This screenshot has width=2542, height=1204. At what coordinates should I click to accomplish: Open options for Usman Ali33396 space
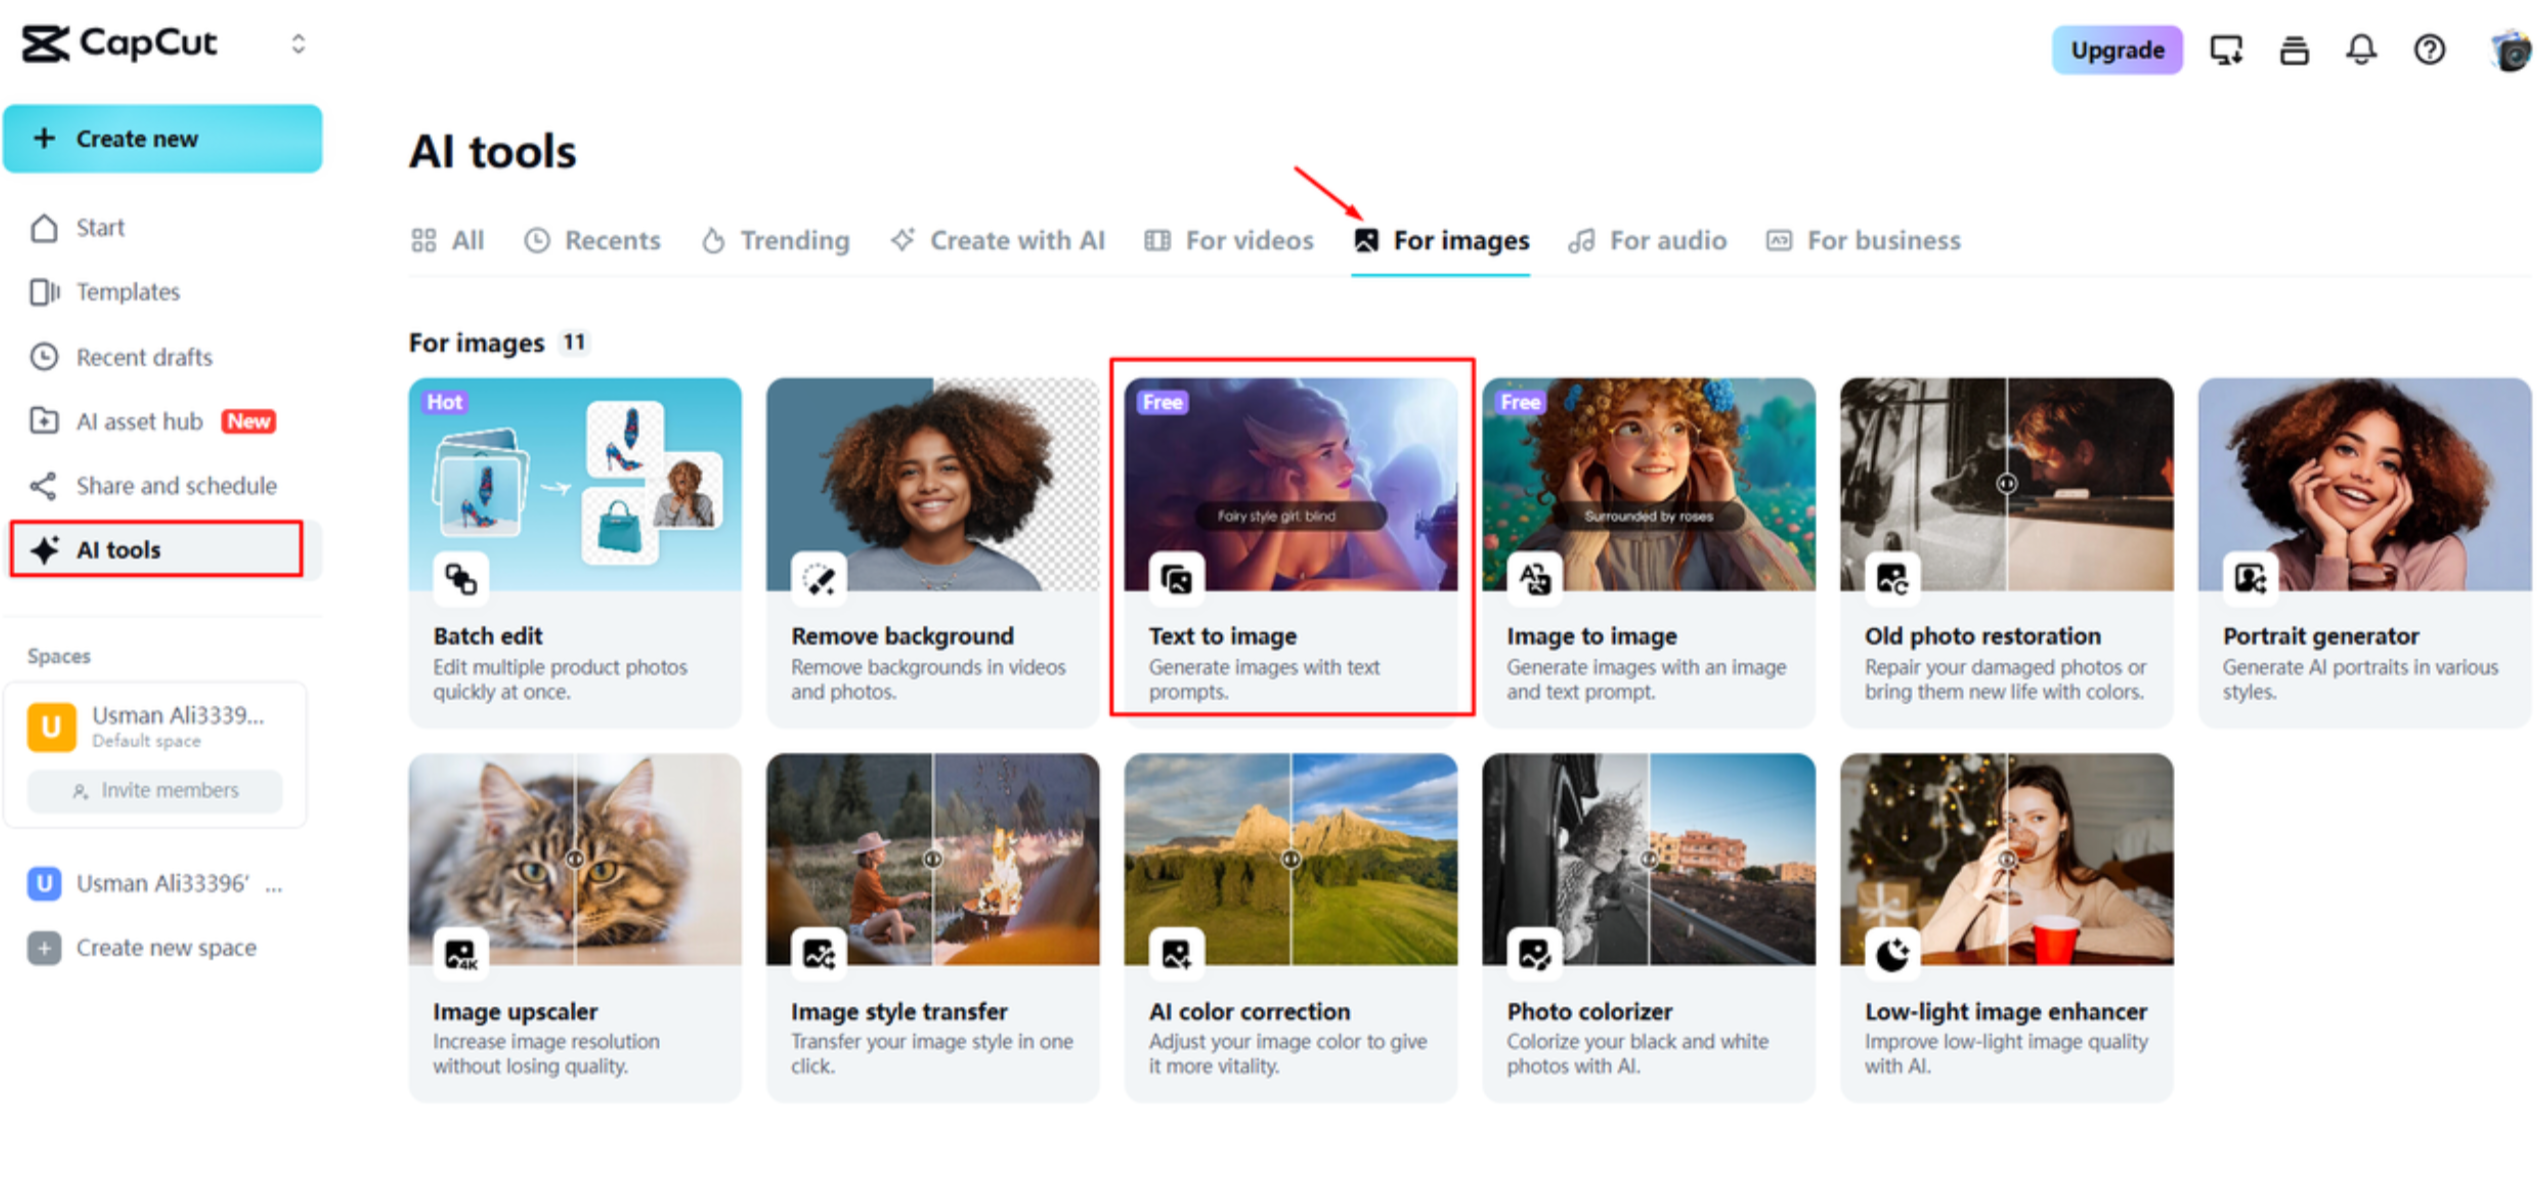(274, 885)
